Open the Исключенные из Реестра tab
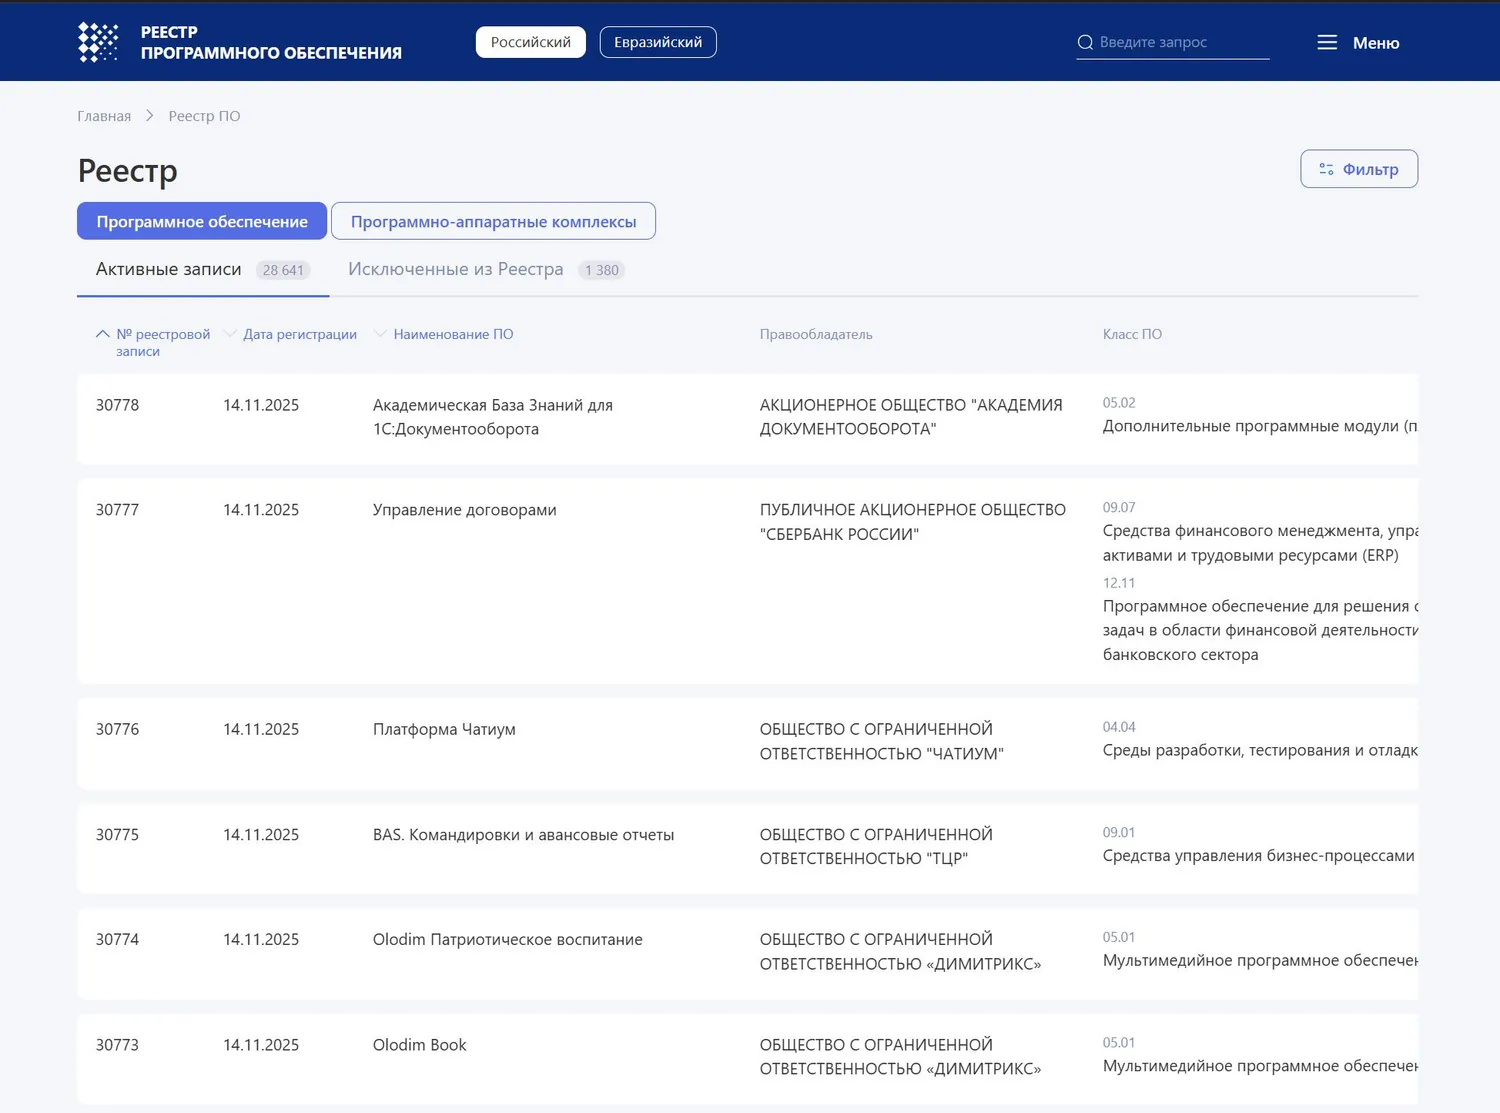 (x=455, y=269)
